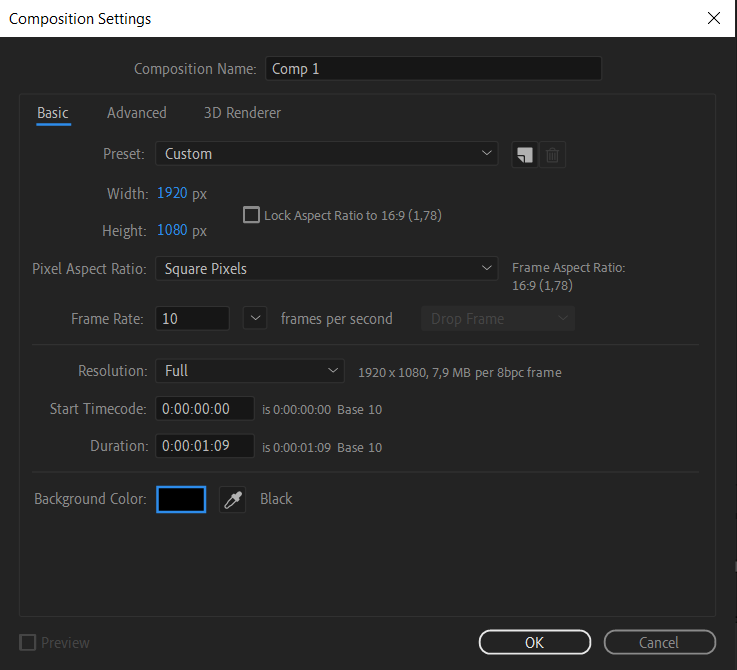The image size is (737, 670).
Task: Close the Composition Settings dialog
Action: (x=713, y=18)
